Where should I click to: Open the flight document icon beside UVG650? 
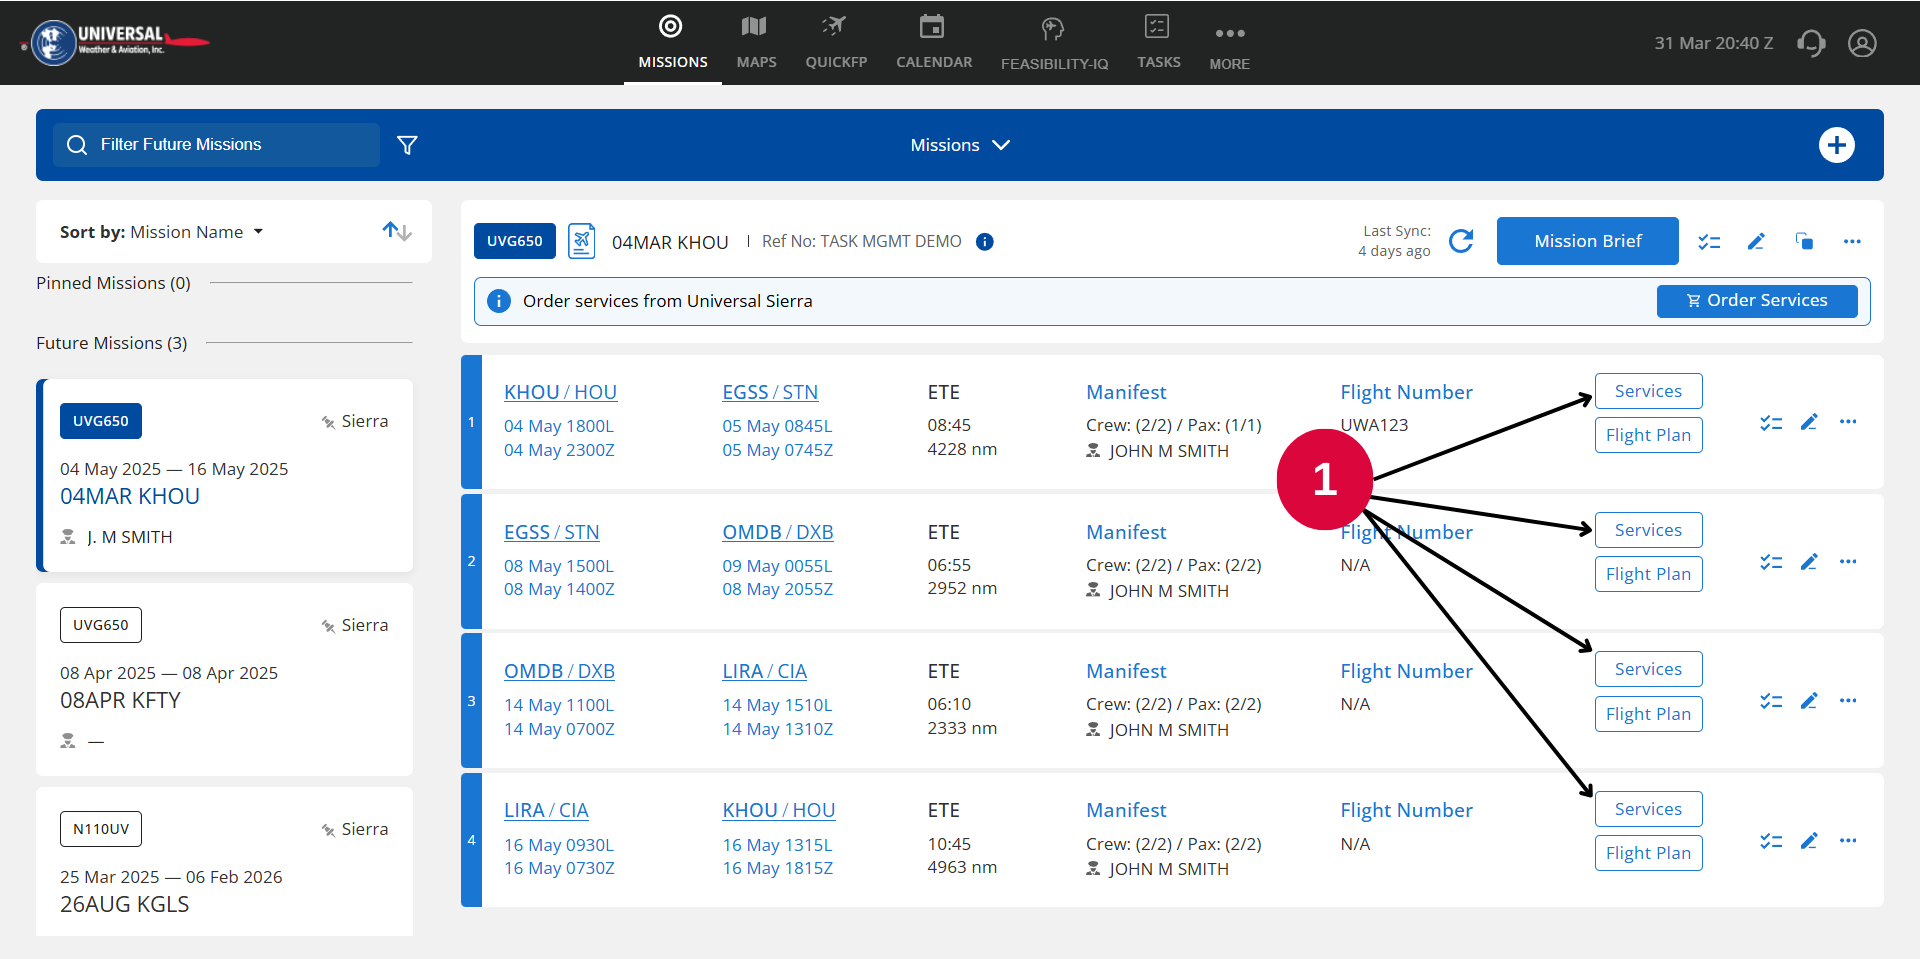coord(582,241)
